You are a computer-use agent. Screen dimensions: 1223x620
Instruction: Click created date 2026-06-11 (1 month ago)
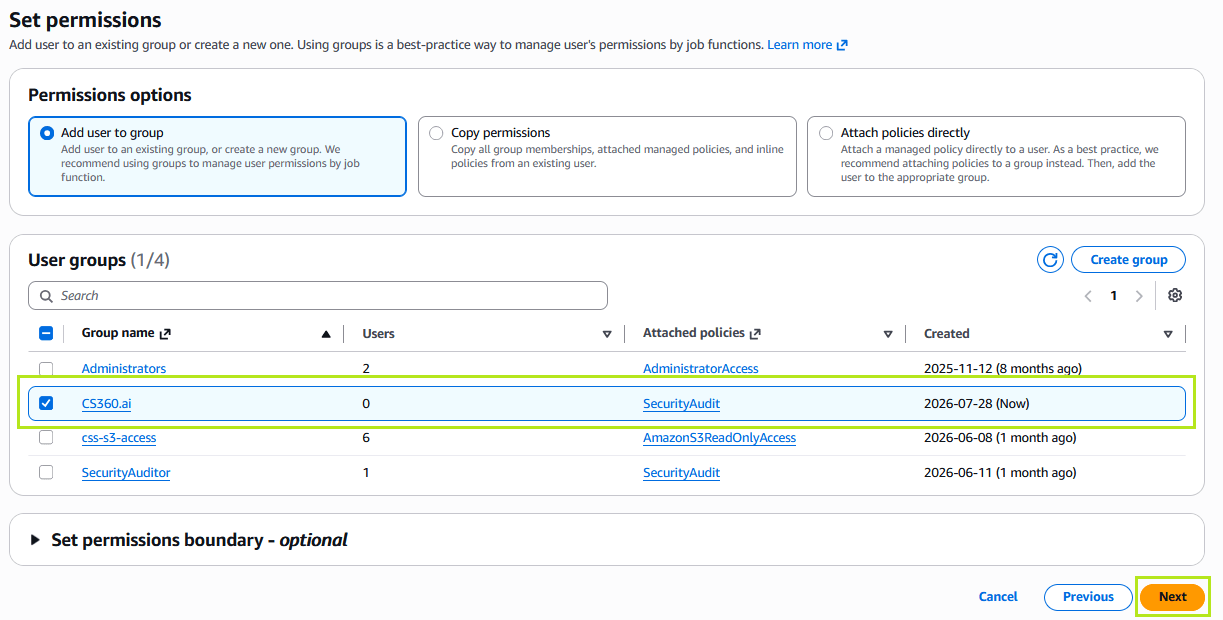pyautogui.click(x=1000, y=473)
